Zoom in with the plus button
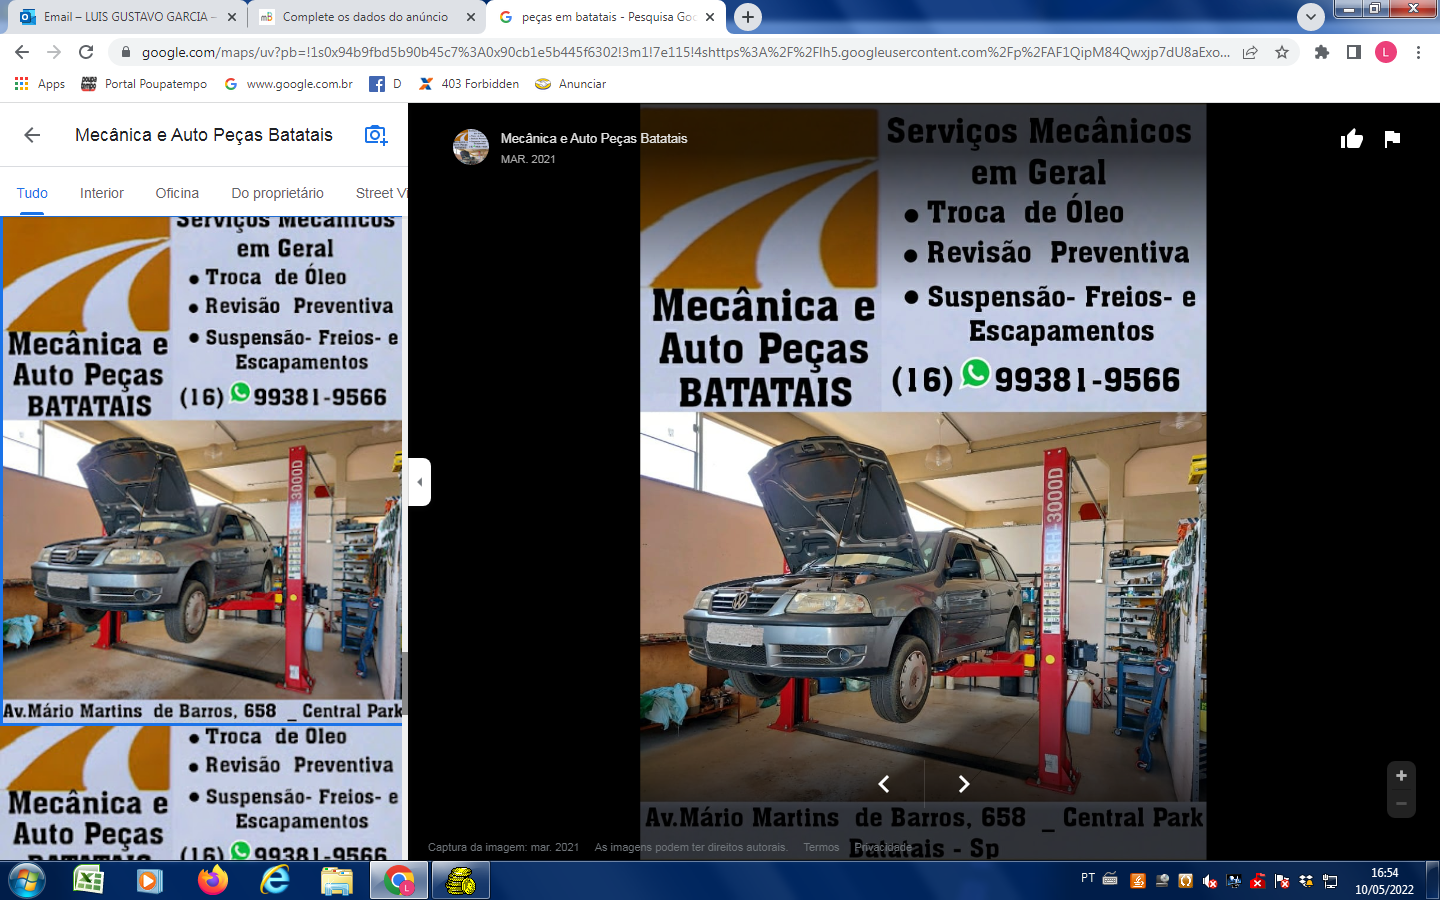 tap(1401, 775)
